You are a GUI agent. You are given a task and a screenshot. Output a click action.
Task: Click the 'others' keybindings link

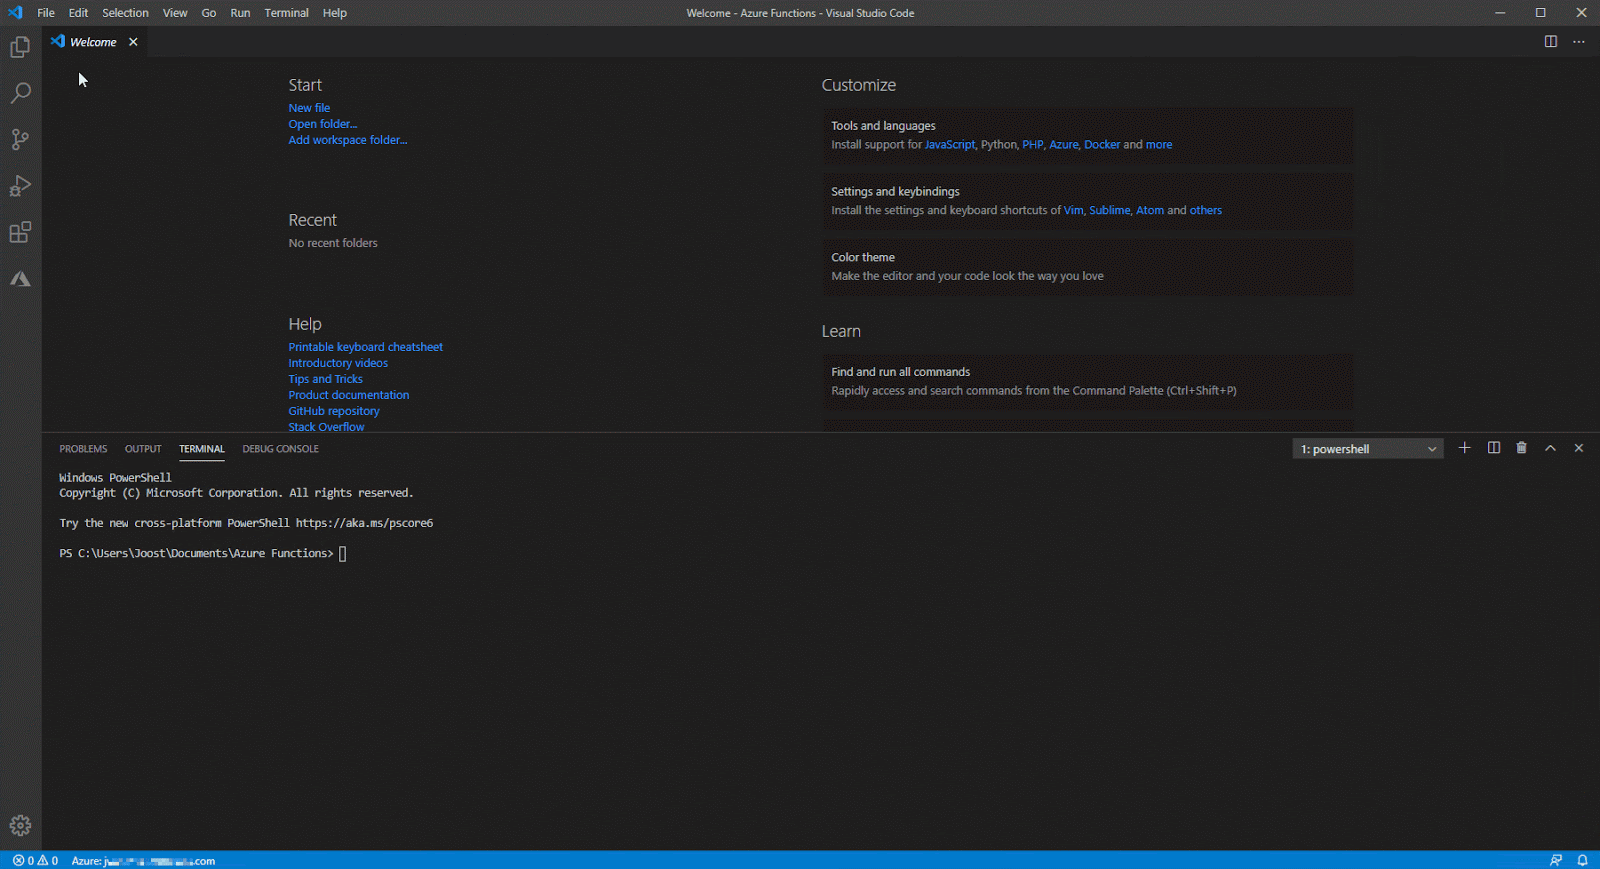(1206, 211)
